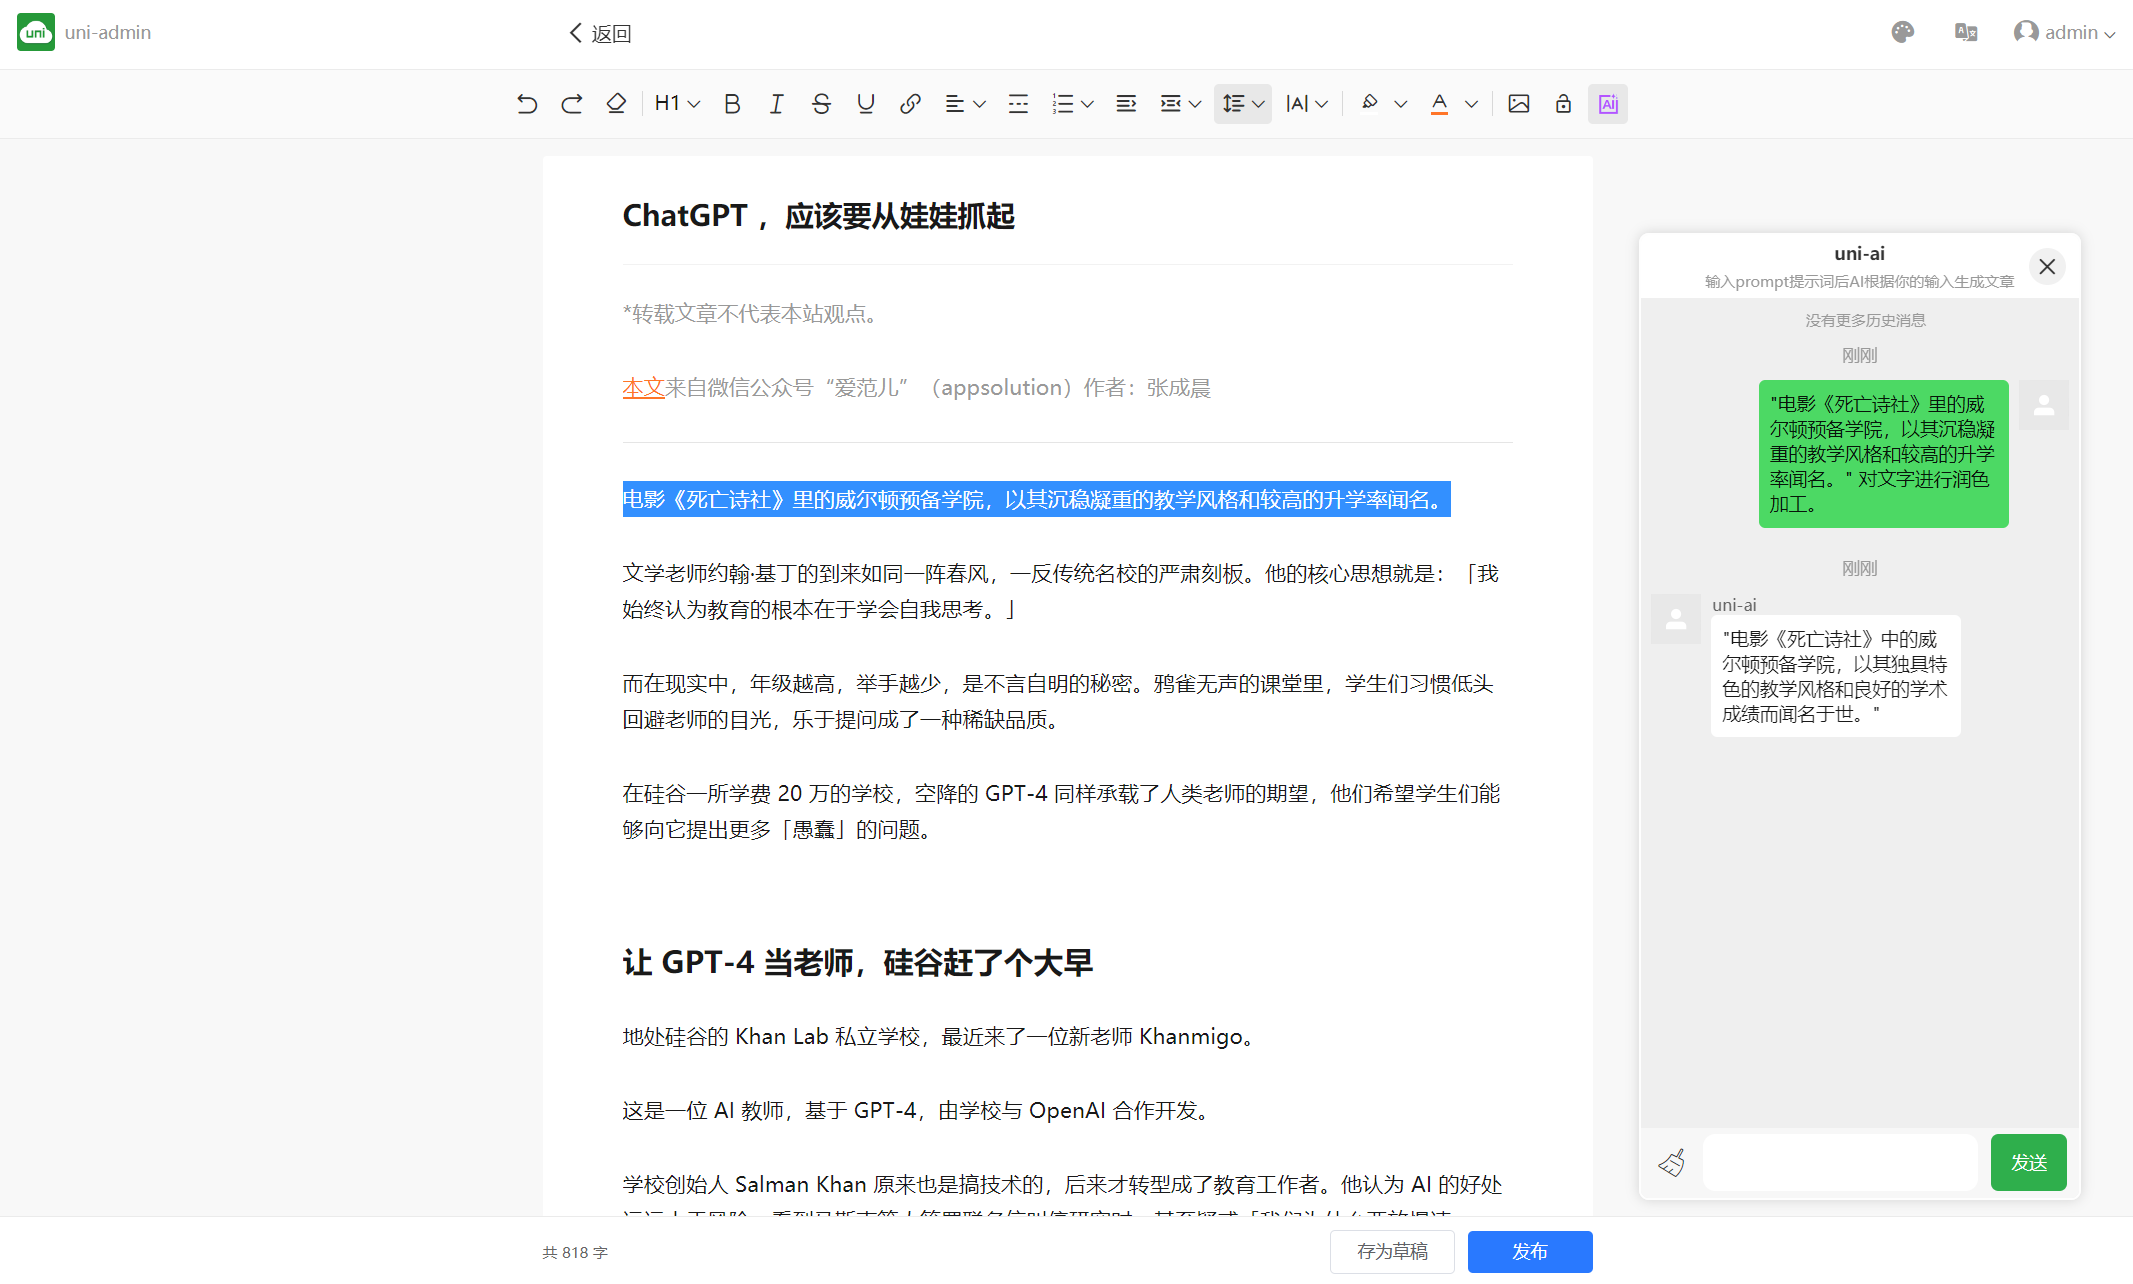Click the user avatar beside green message
This screenshot has height=1284, width=2133.
pos(2044,405)
